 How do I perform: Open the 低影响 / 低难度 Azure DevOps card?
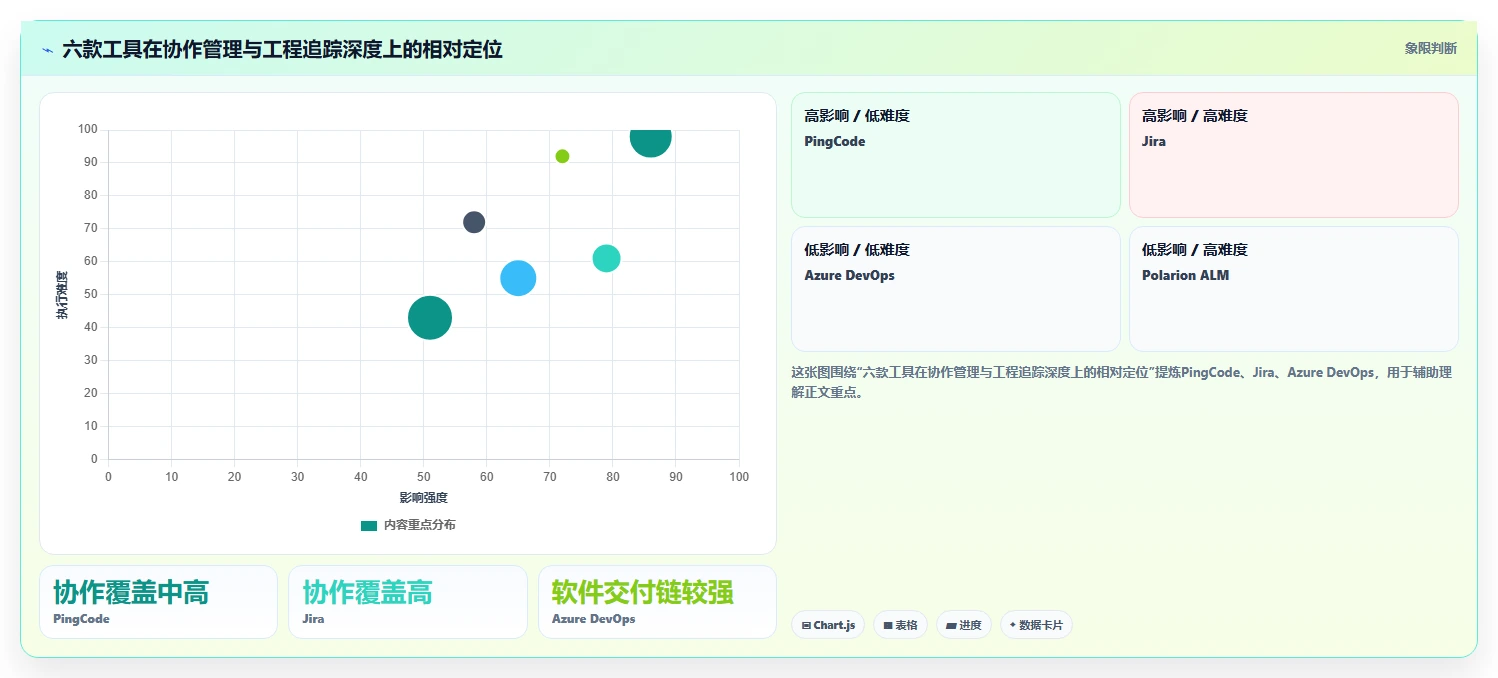955,289
